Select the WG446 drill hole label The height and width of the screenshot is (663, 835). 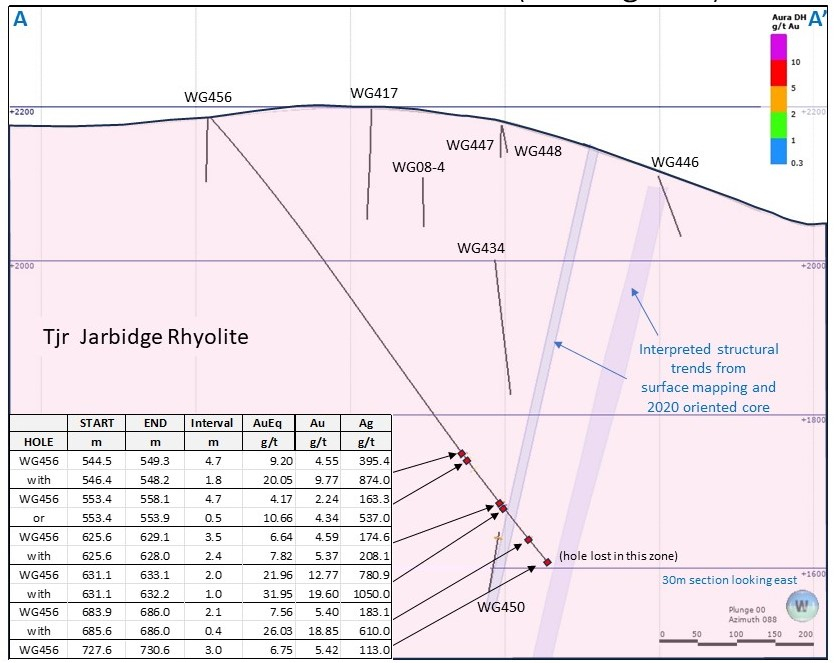[675, 162]
